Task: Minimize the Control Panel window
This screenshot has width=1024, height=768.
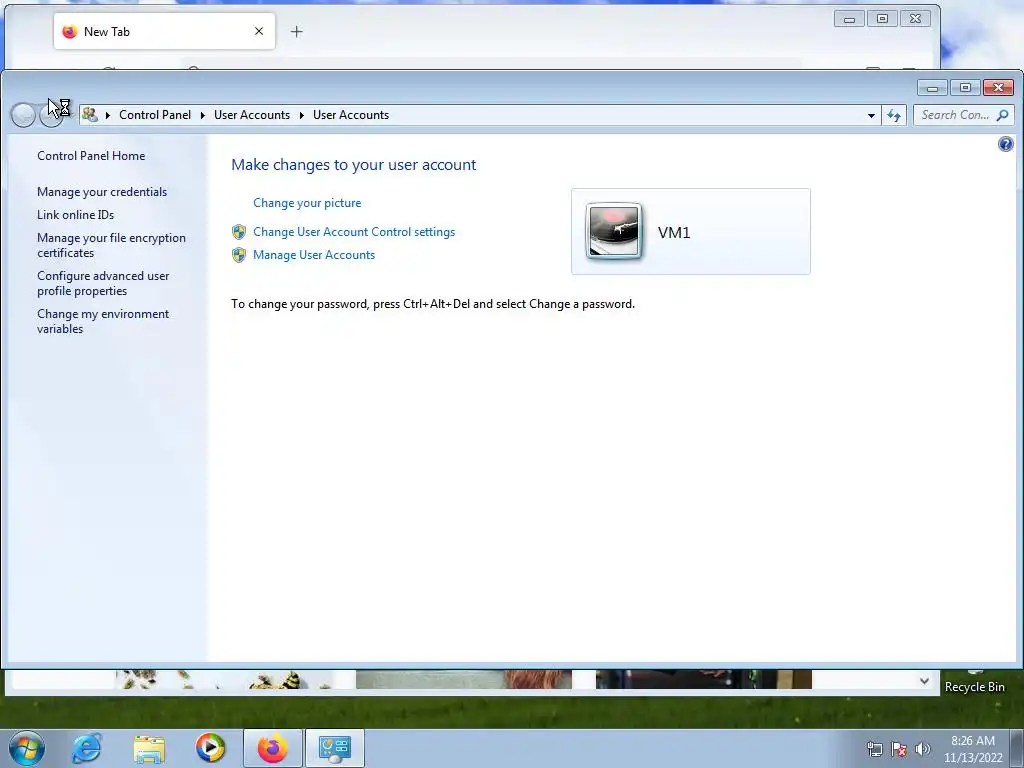Action: click(x=933, y=88)
